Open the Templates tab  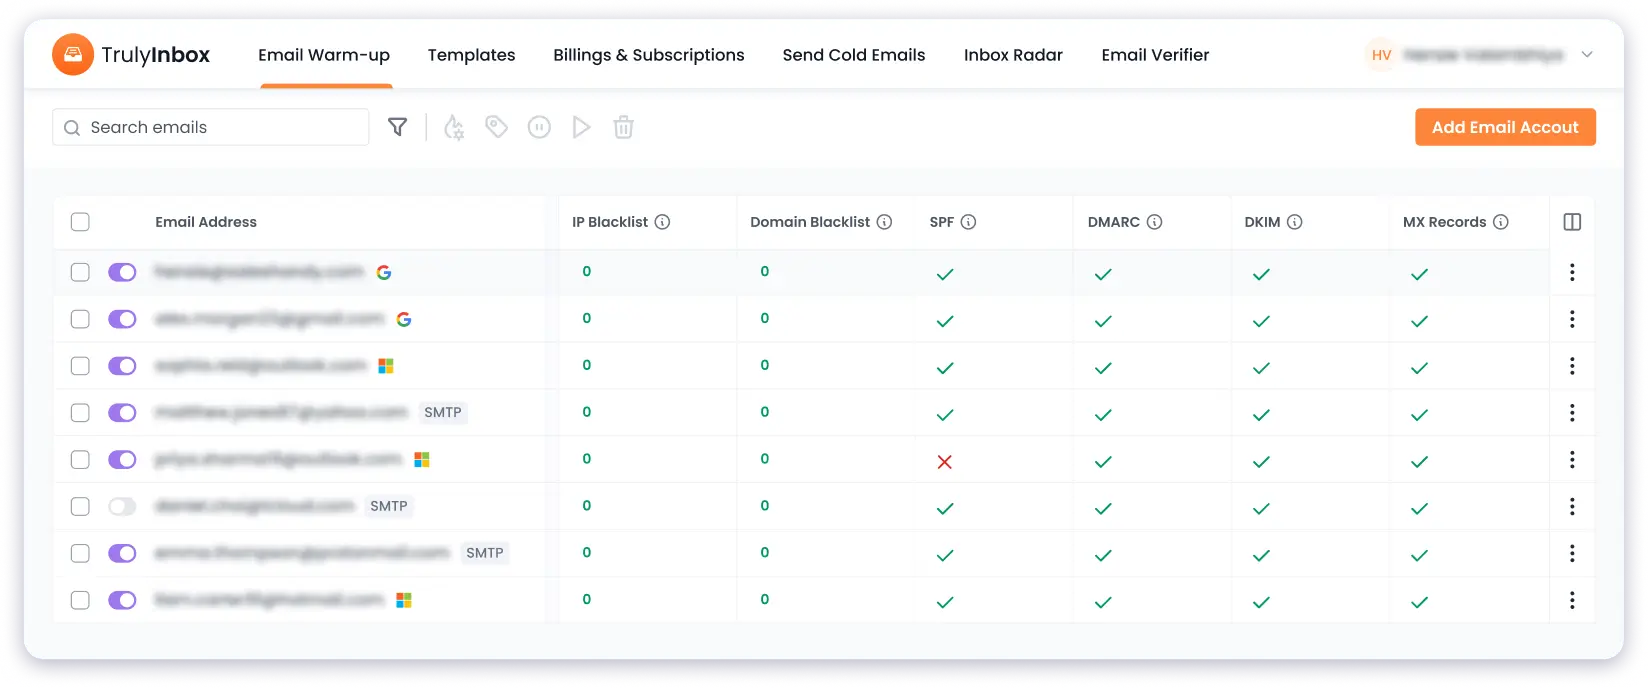pos(471,55)
